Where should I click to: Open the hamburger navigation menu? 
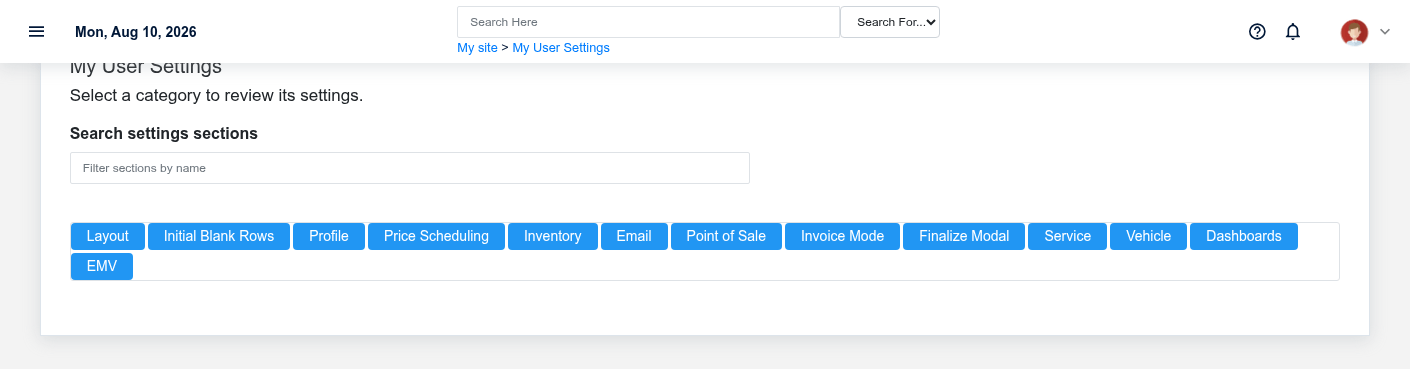(37, 31)
